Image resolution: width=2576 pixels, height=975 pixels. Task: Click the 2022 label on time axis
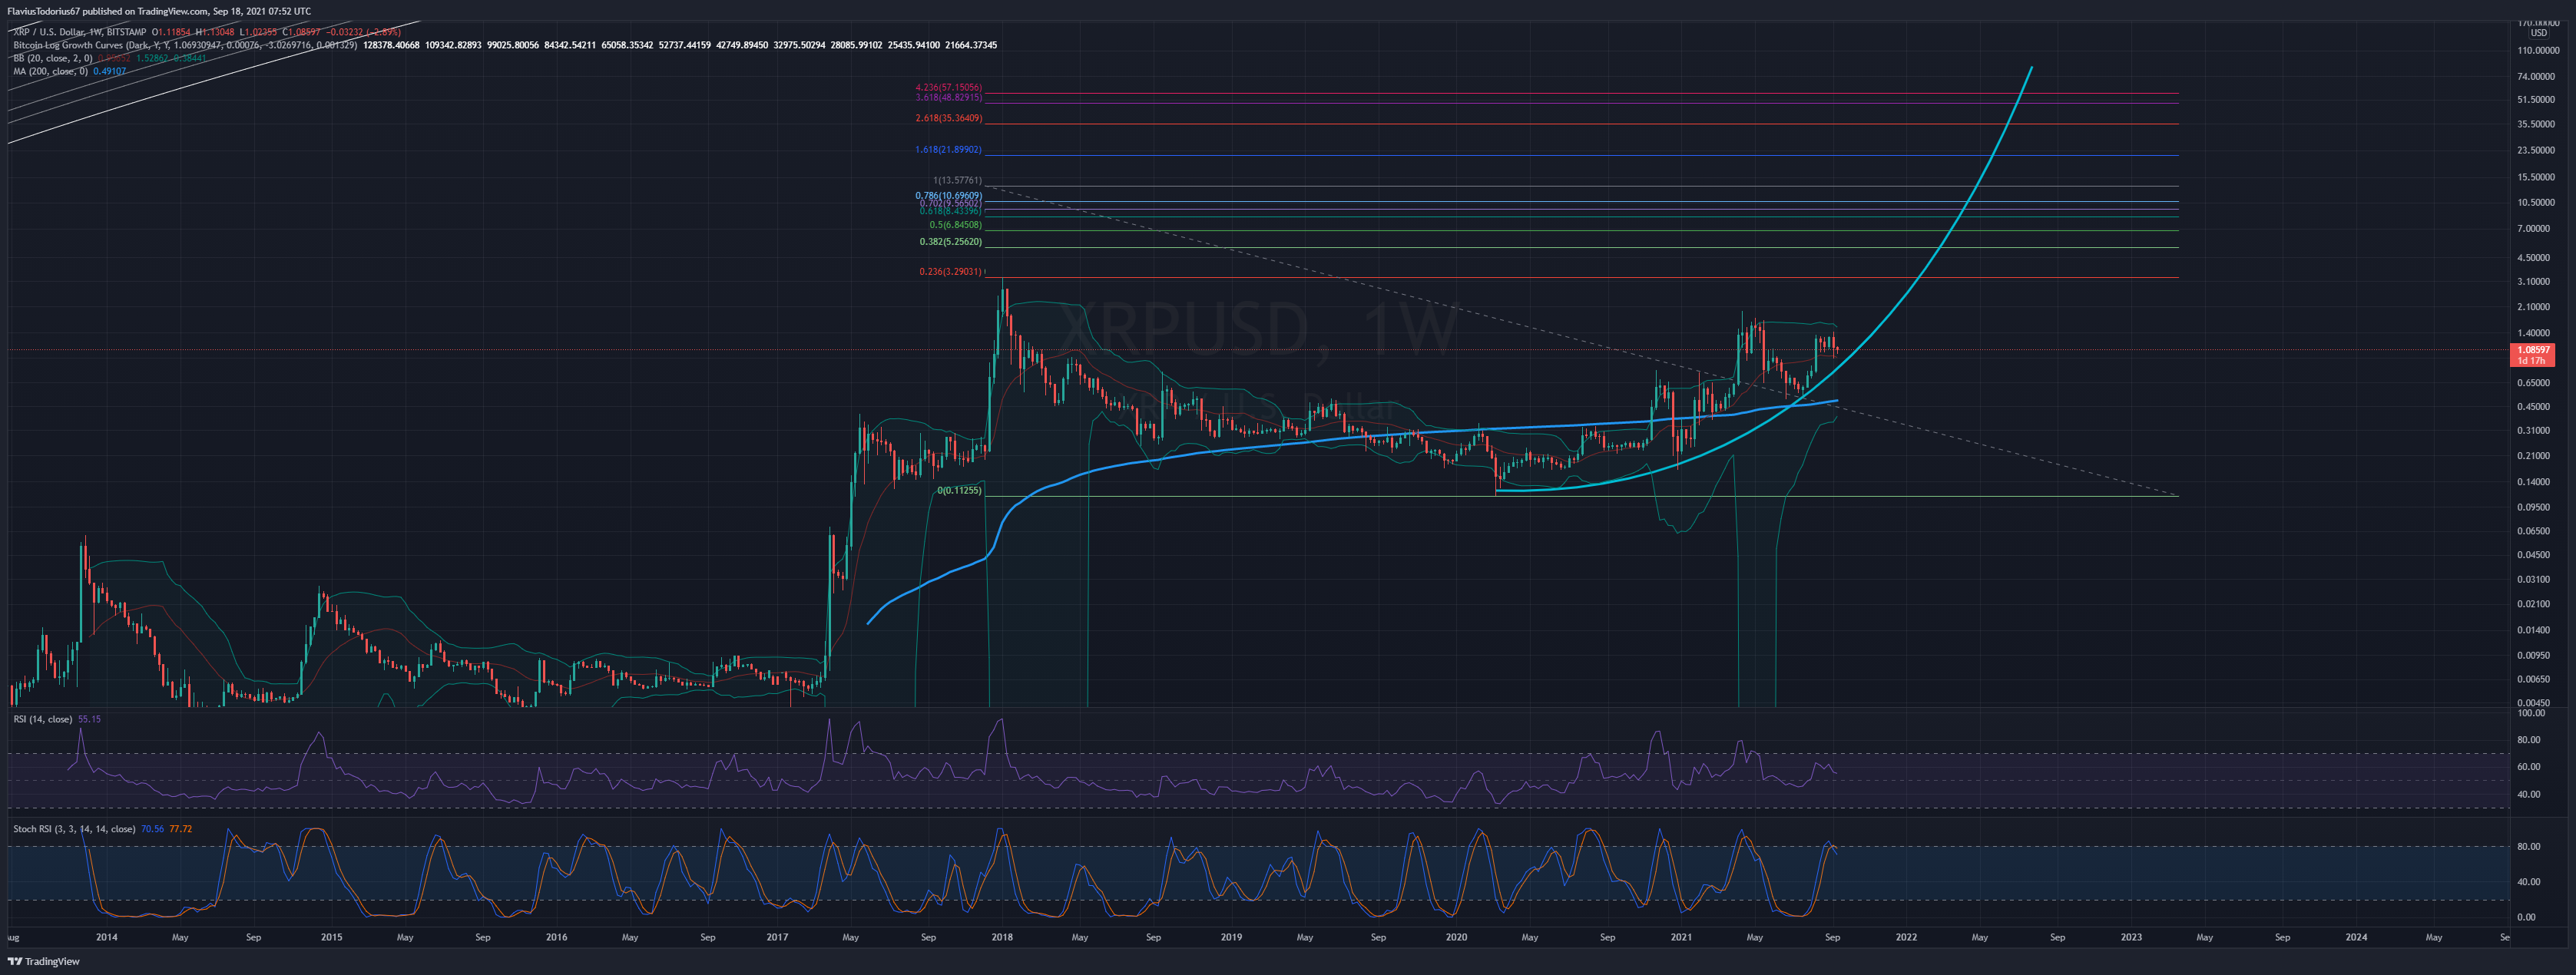[x=1906, y=938]
